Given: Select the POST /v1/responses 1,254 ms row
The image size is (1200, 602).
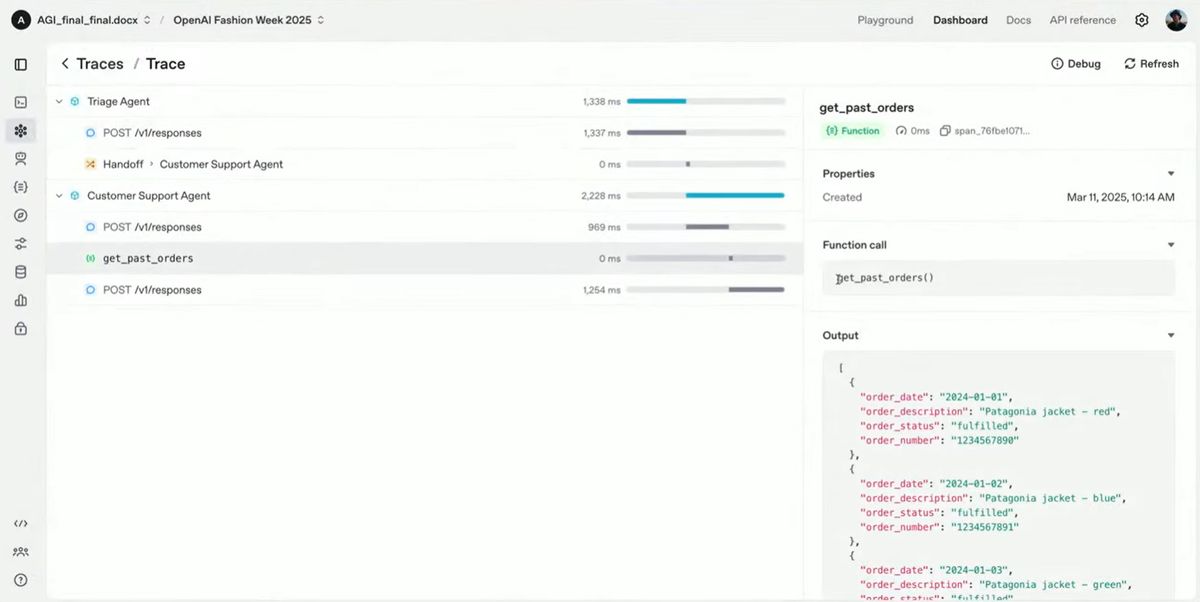Looking at the screenshot, I should 425,289.
